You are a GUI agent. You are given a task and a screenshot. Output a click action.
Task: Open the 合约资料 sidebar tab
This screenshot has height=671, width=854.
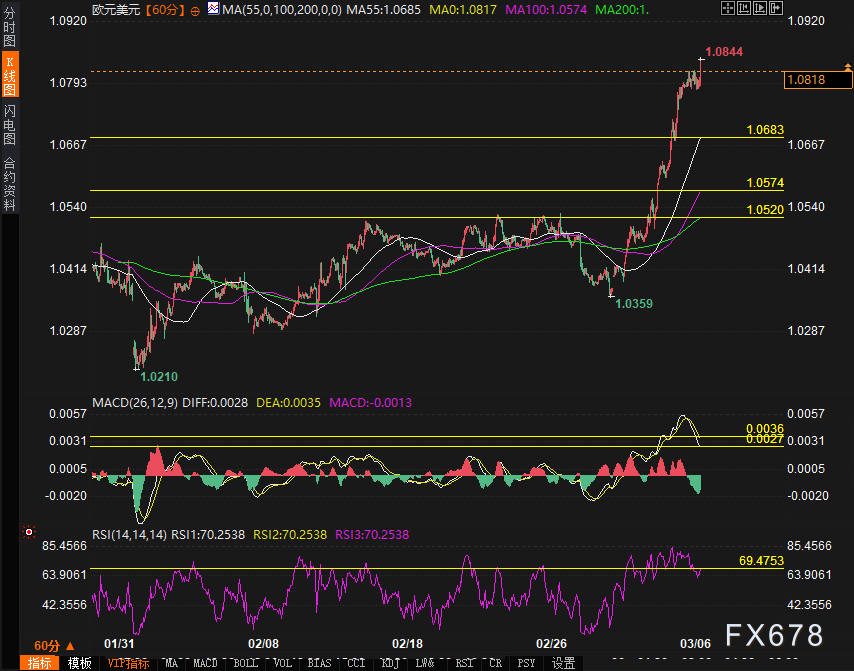[10, 183]
